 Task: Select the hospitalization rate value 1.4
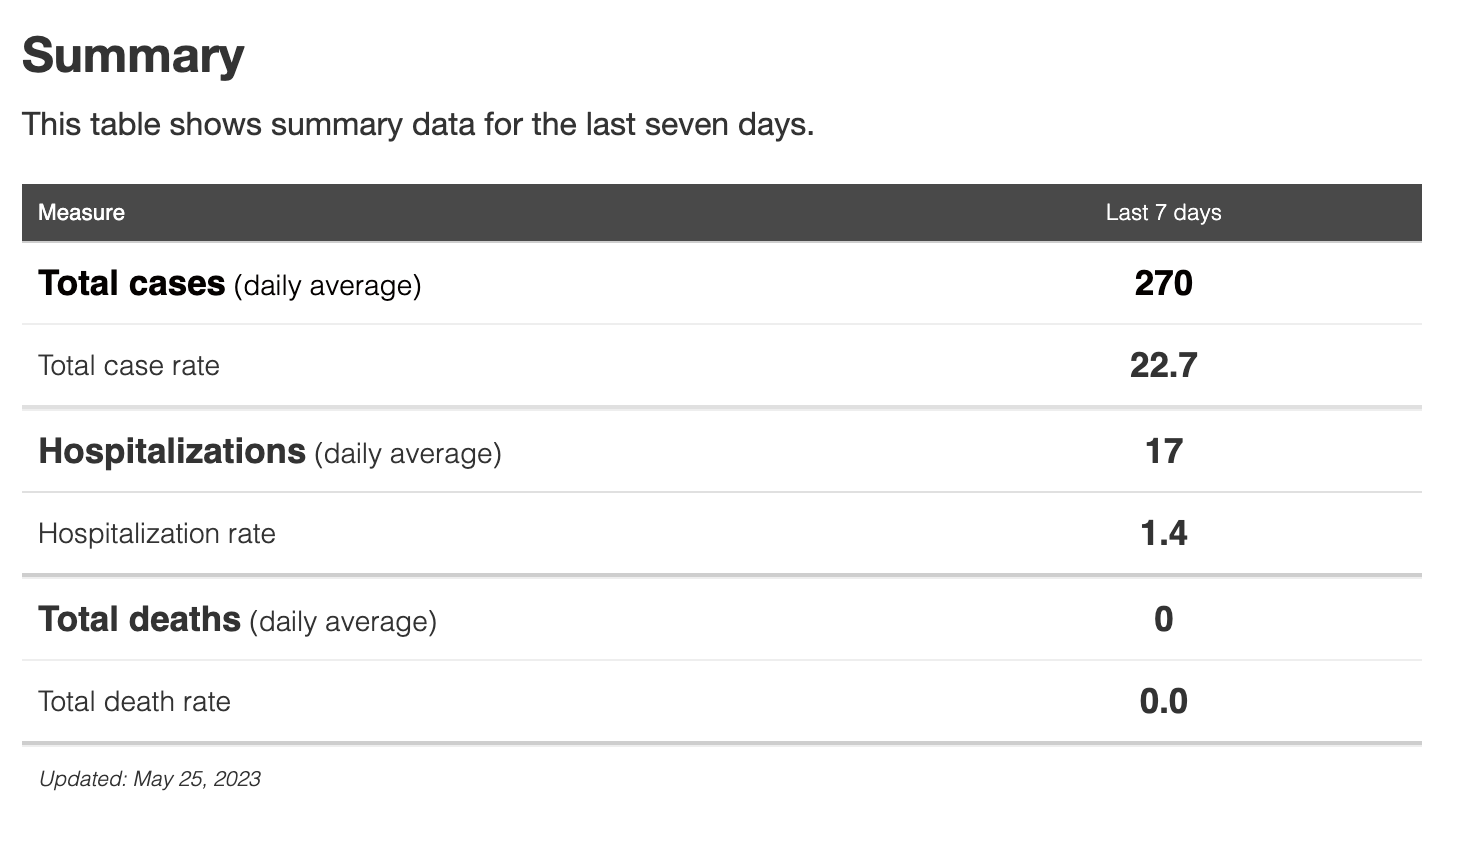[x=1163, y=534]
